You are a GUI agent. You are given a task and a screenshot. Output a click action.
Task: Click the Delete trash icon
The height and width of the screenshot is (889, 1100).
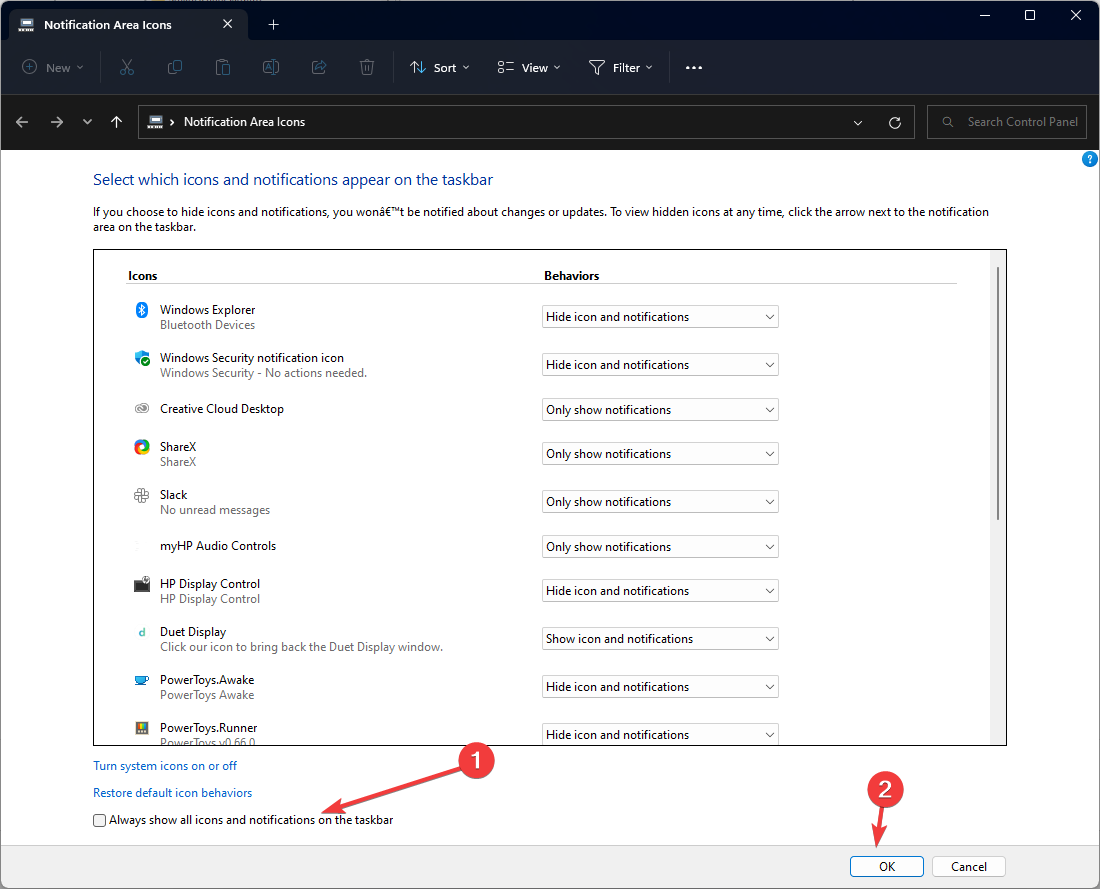click(x=367, y=67)
